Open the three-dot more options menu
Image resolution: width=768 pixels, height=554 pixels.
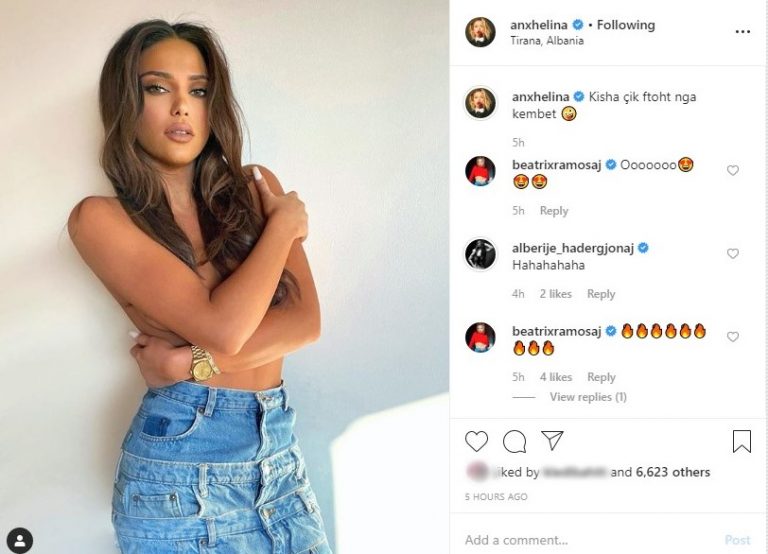(743, 32)
